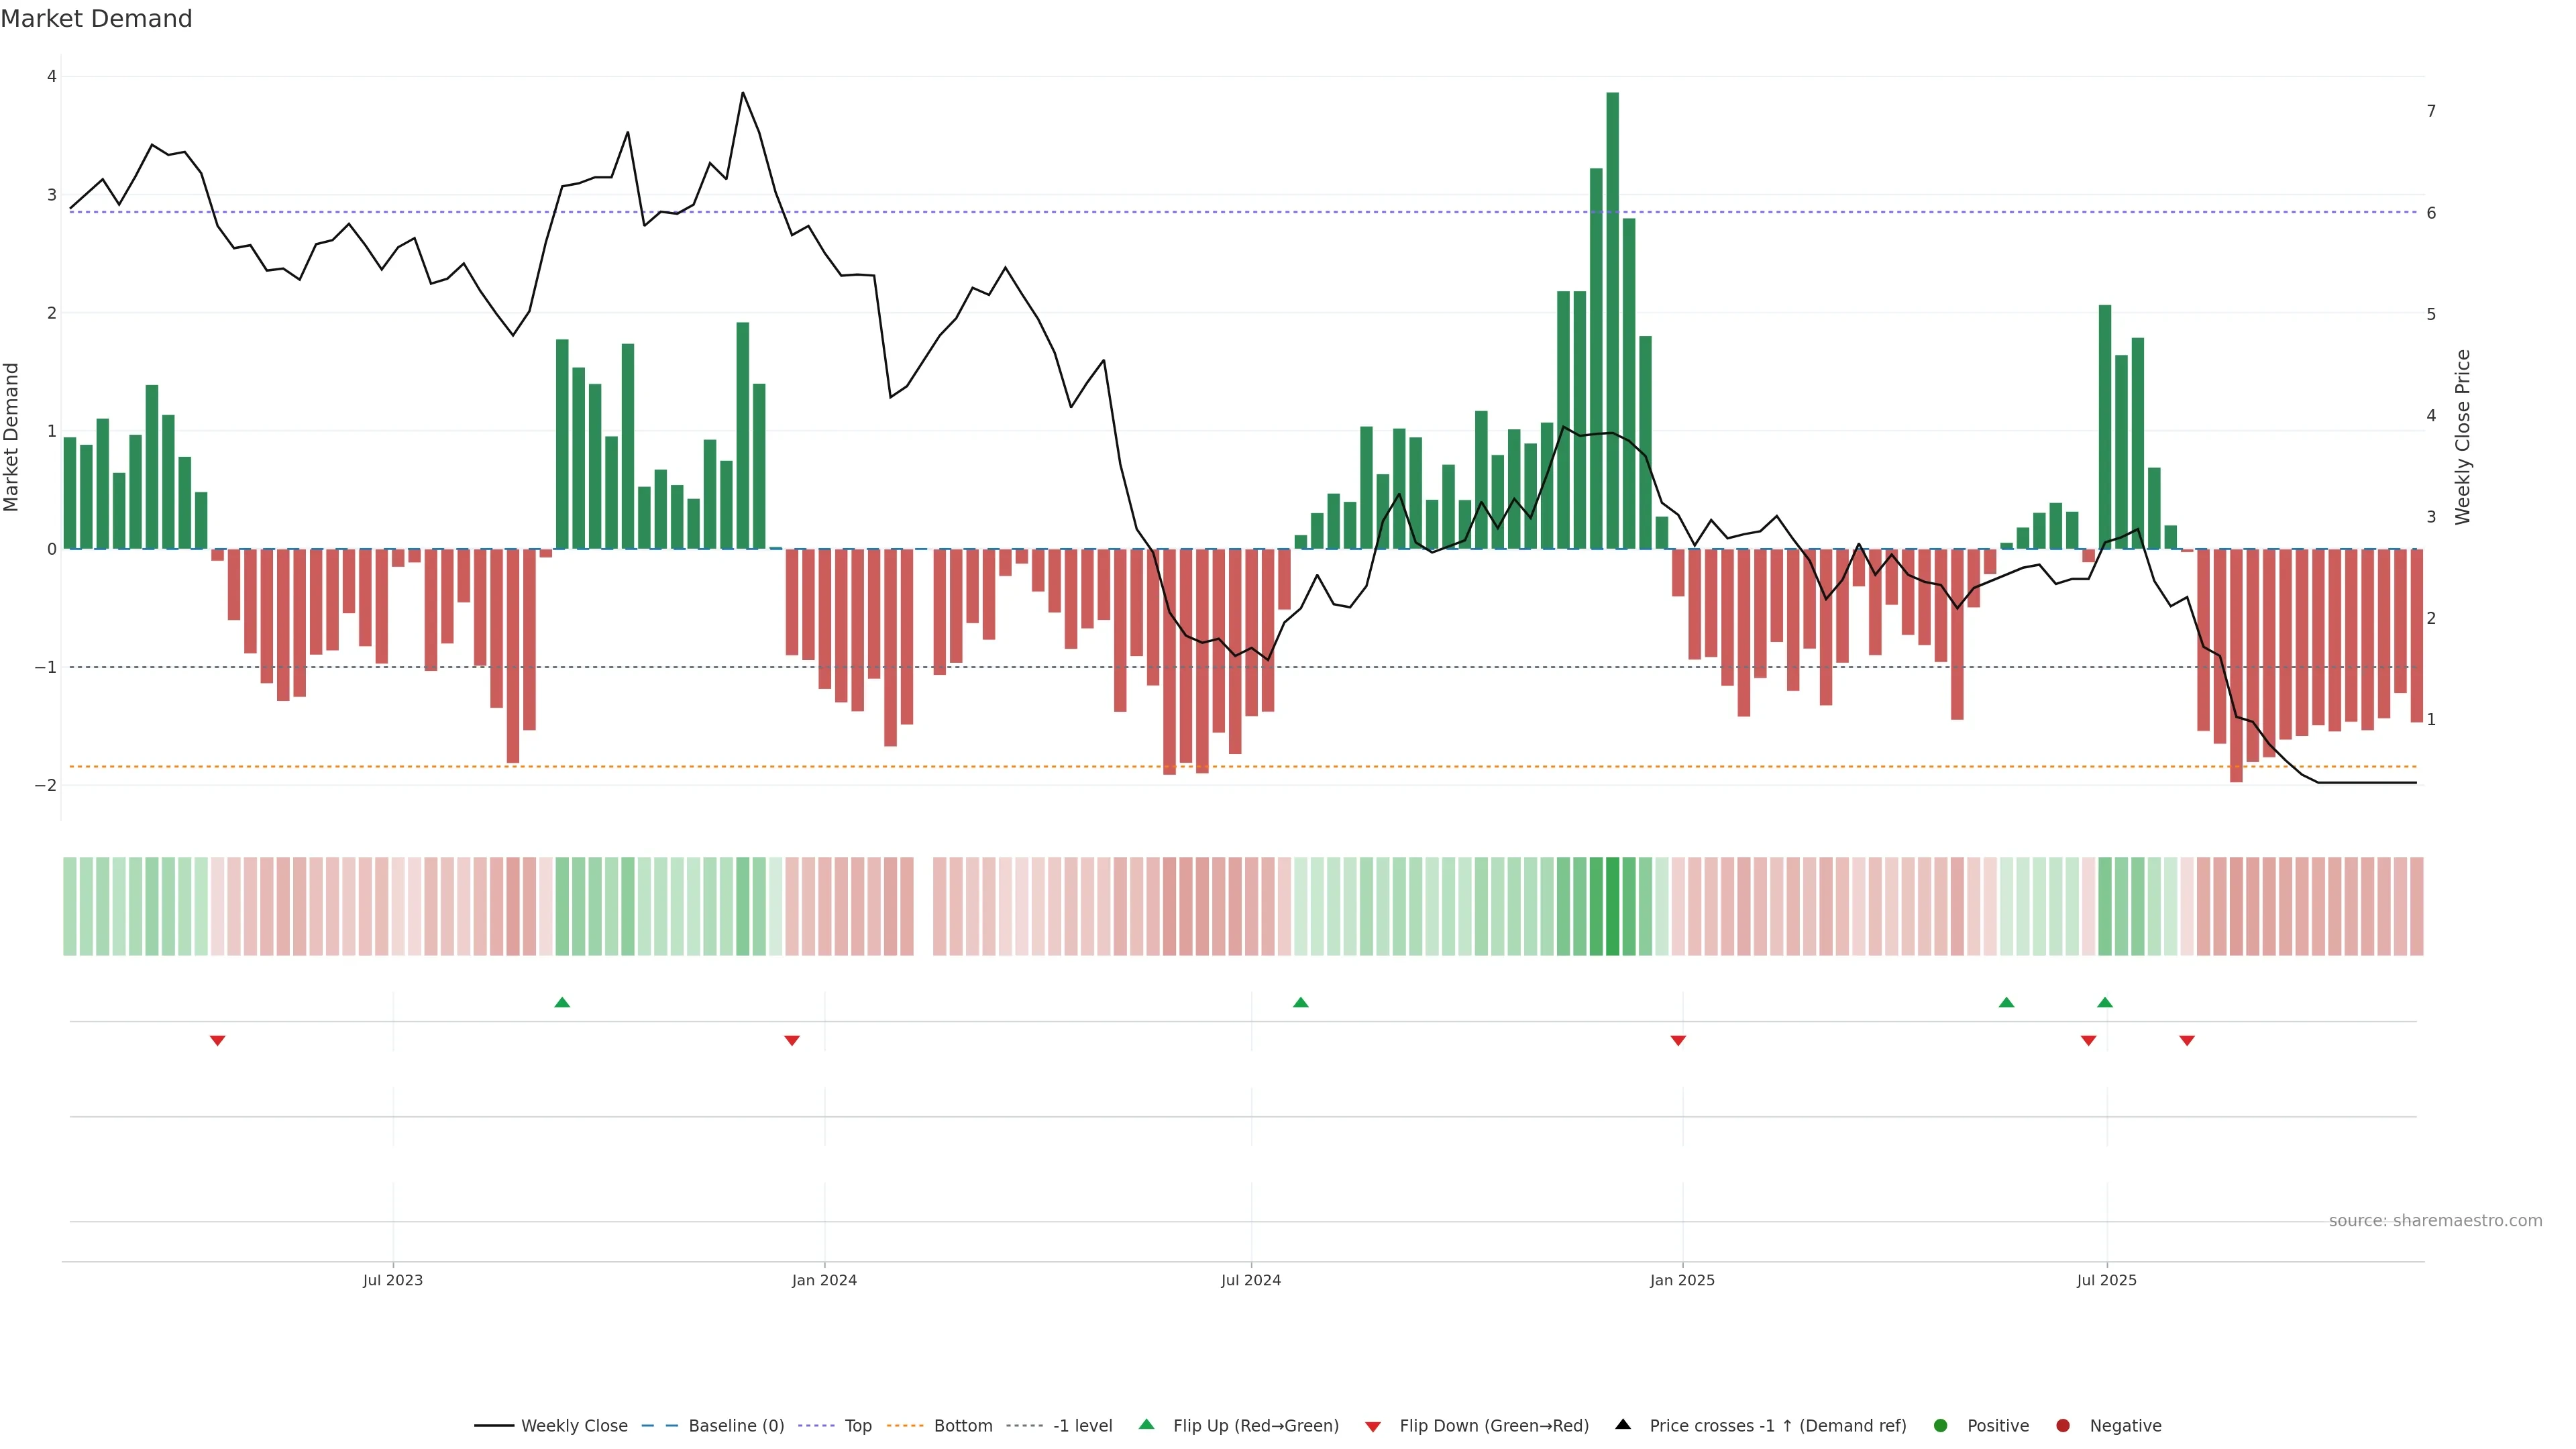2576x1449 pixels.
Task: Toggle the Top legend entry
Action: [x=857, y=1425]
